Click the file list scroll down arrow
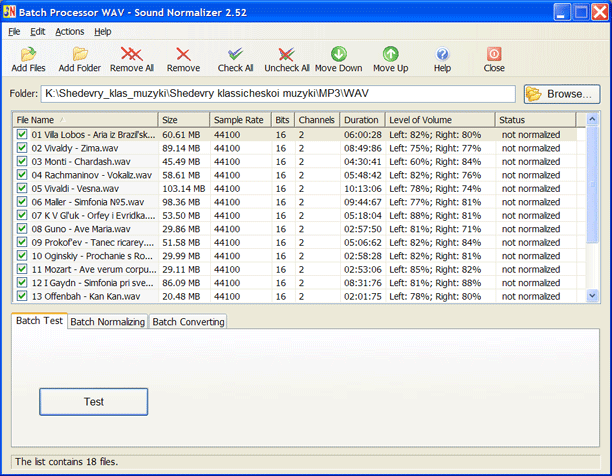The height and width of the screenshot is (476, 612). coord(592,296)
